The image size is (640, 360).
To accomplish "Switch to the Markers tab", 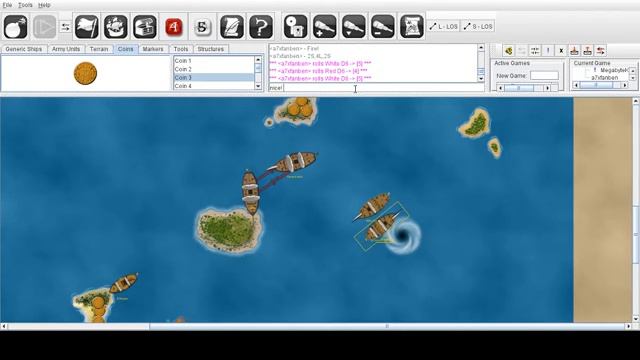I will tap(153, 49).
